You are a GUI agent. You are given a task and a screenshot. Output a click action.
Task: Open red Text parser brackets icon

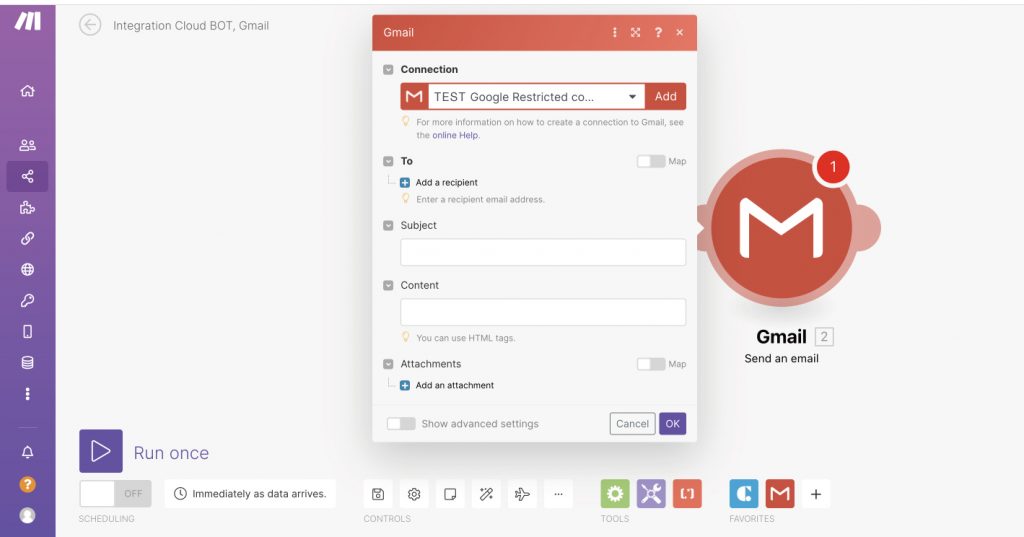[x=687, y=494]
